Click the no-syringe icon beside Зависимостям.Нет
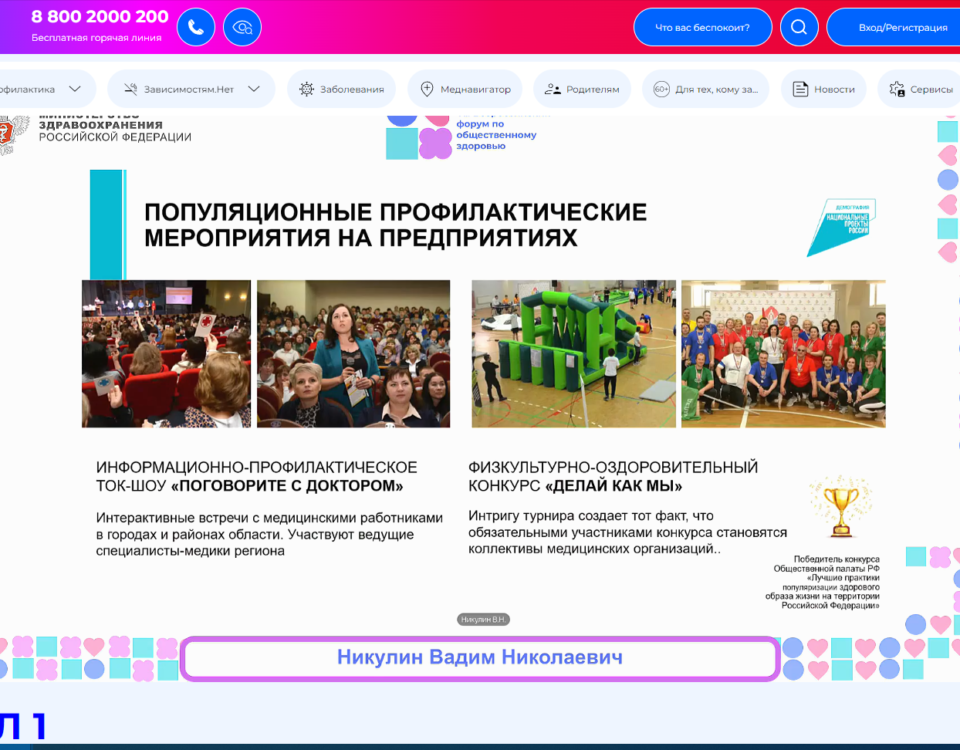This screenshot has width=960, height=750. 130,89
